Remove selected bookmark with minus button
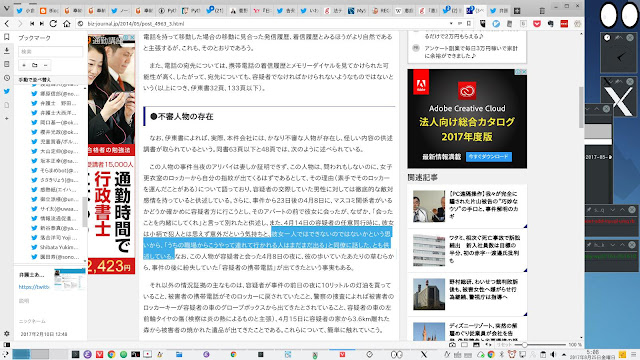The height and width of the screenshot is (360, 640). tap(46, 65)
